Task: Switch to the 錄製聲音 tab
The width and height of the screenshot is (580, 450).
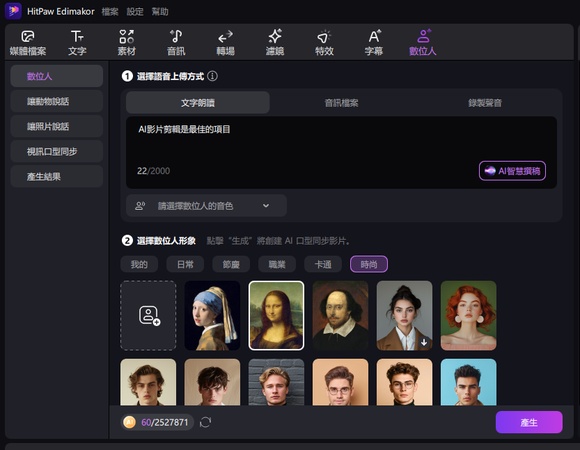Action: pos(485,102)
